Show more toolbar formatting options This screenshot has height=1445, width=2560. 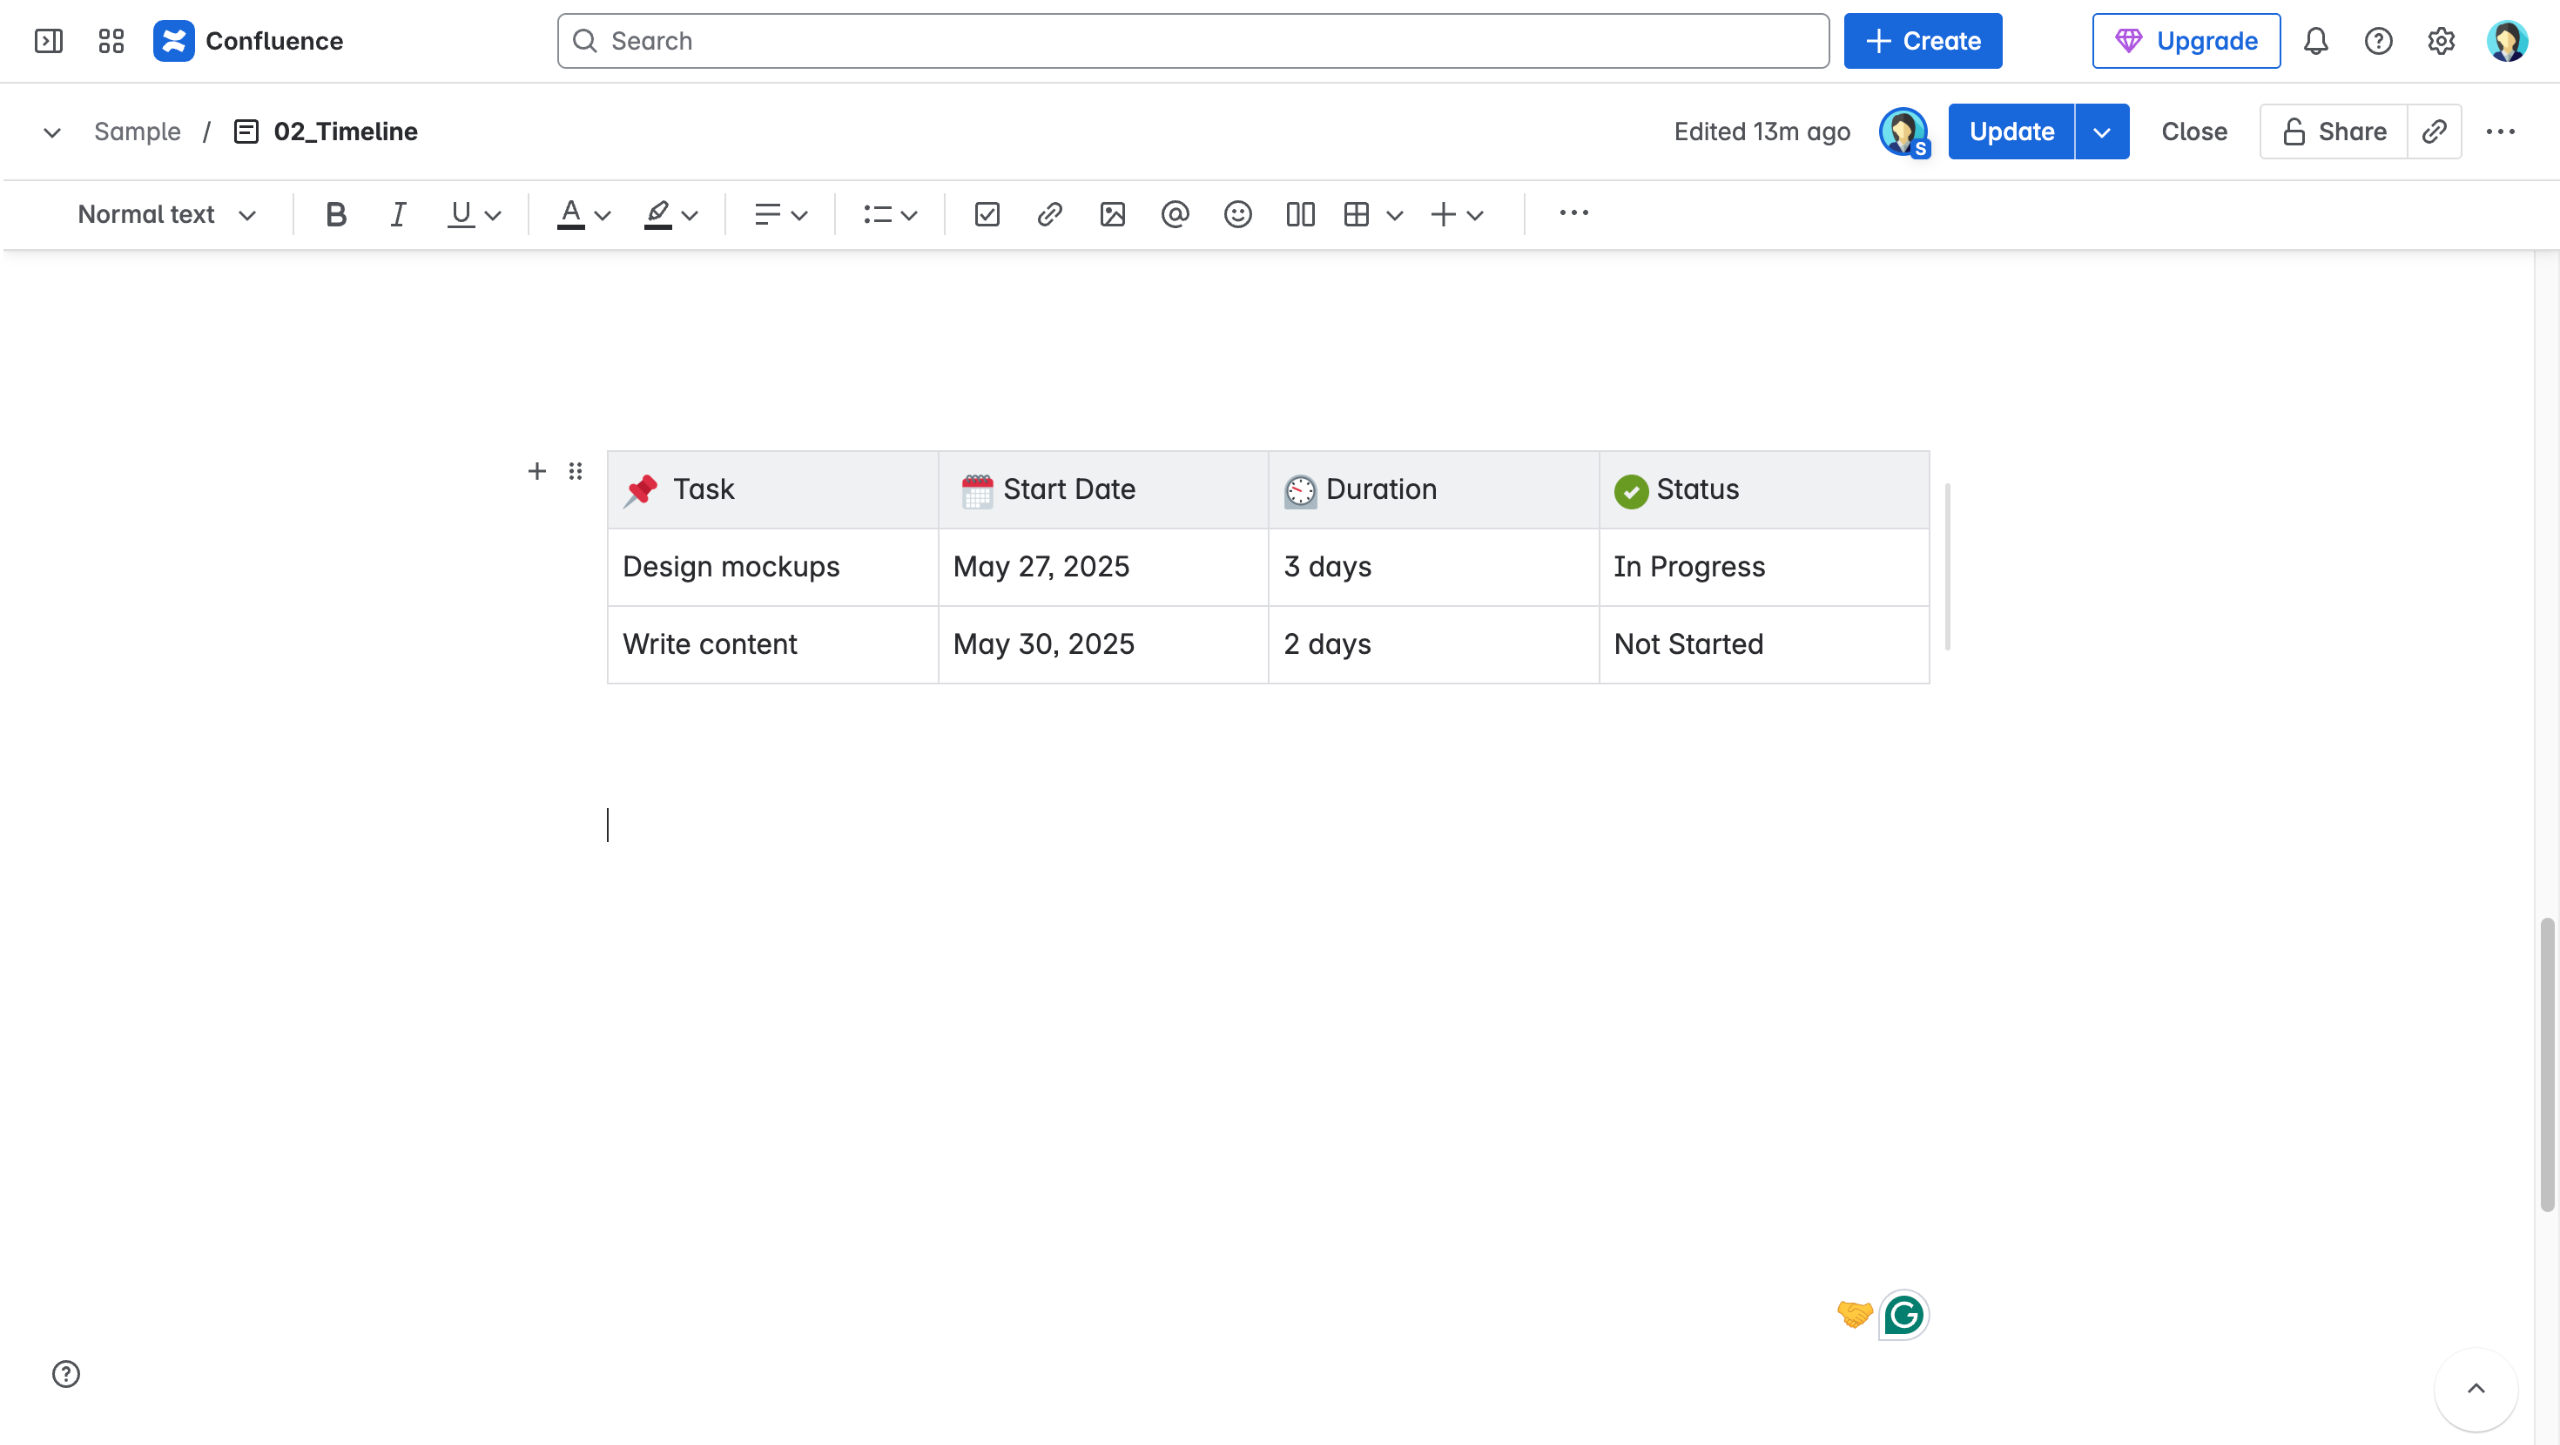[x=1573, y=213]
